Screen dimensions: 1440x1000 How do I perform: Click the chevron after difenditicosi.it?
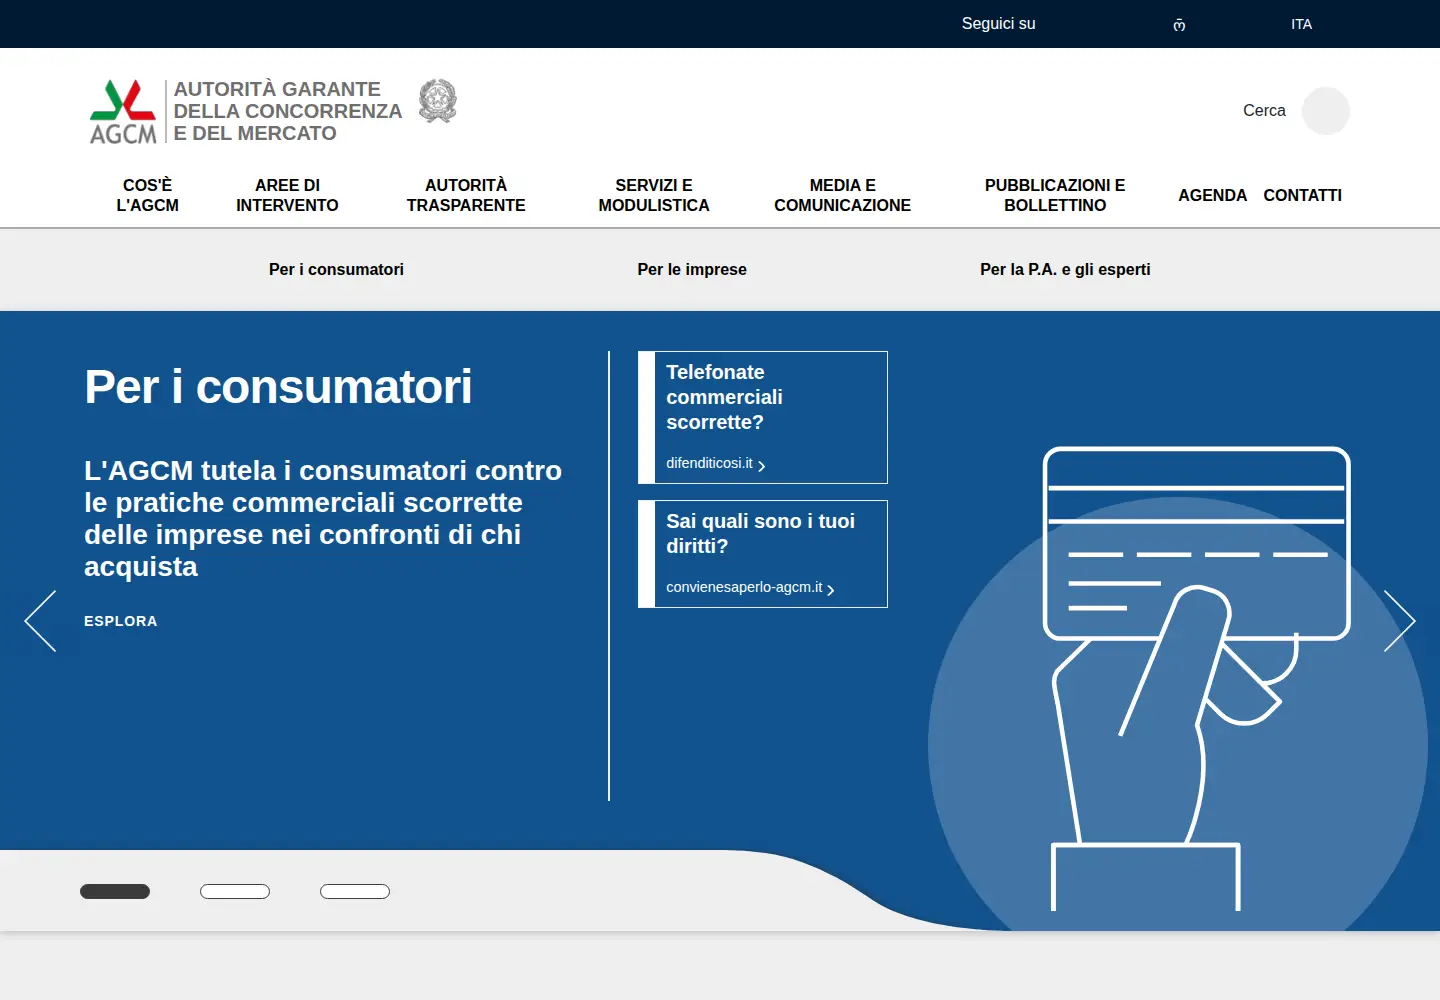(x=761, y=466)
